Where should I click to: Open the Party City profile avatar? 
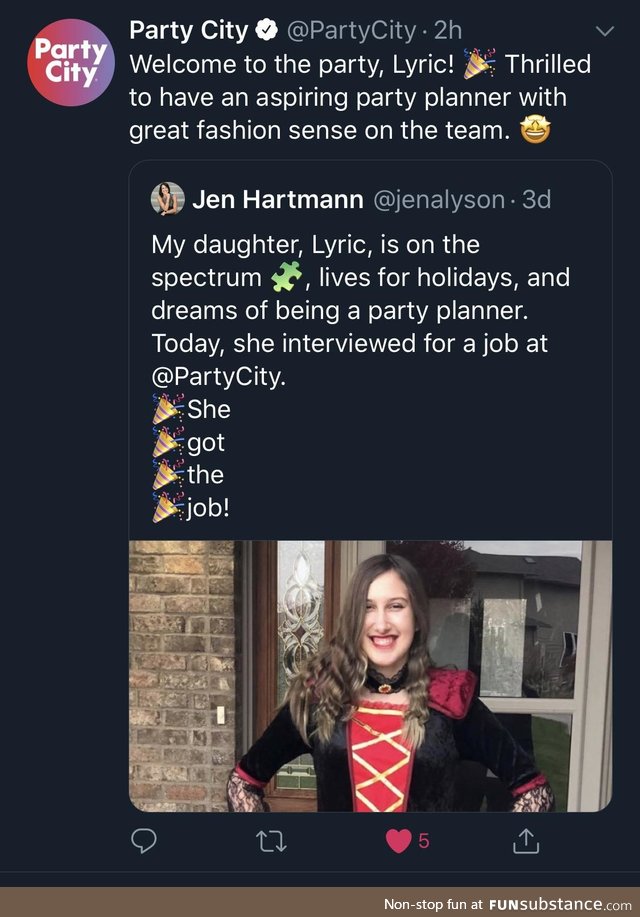pyautogui.click(x=71, y=63)
